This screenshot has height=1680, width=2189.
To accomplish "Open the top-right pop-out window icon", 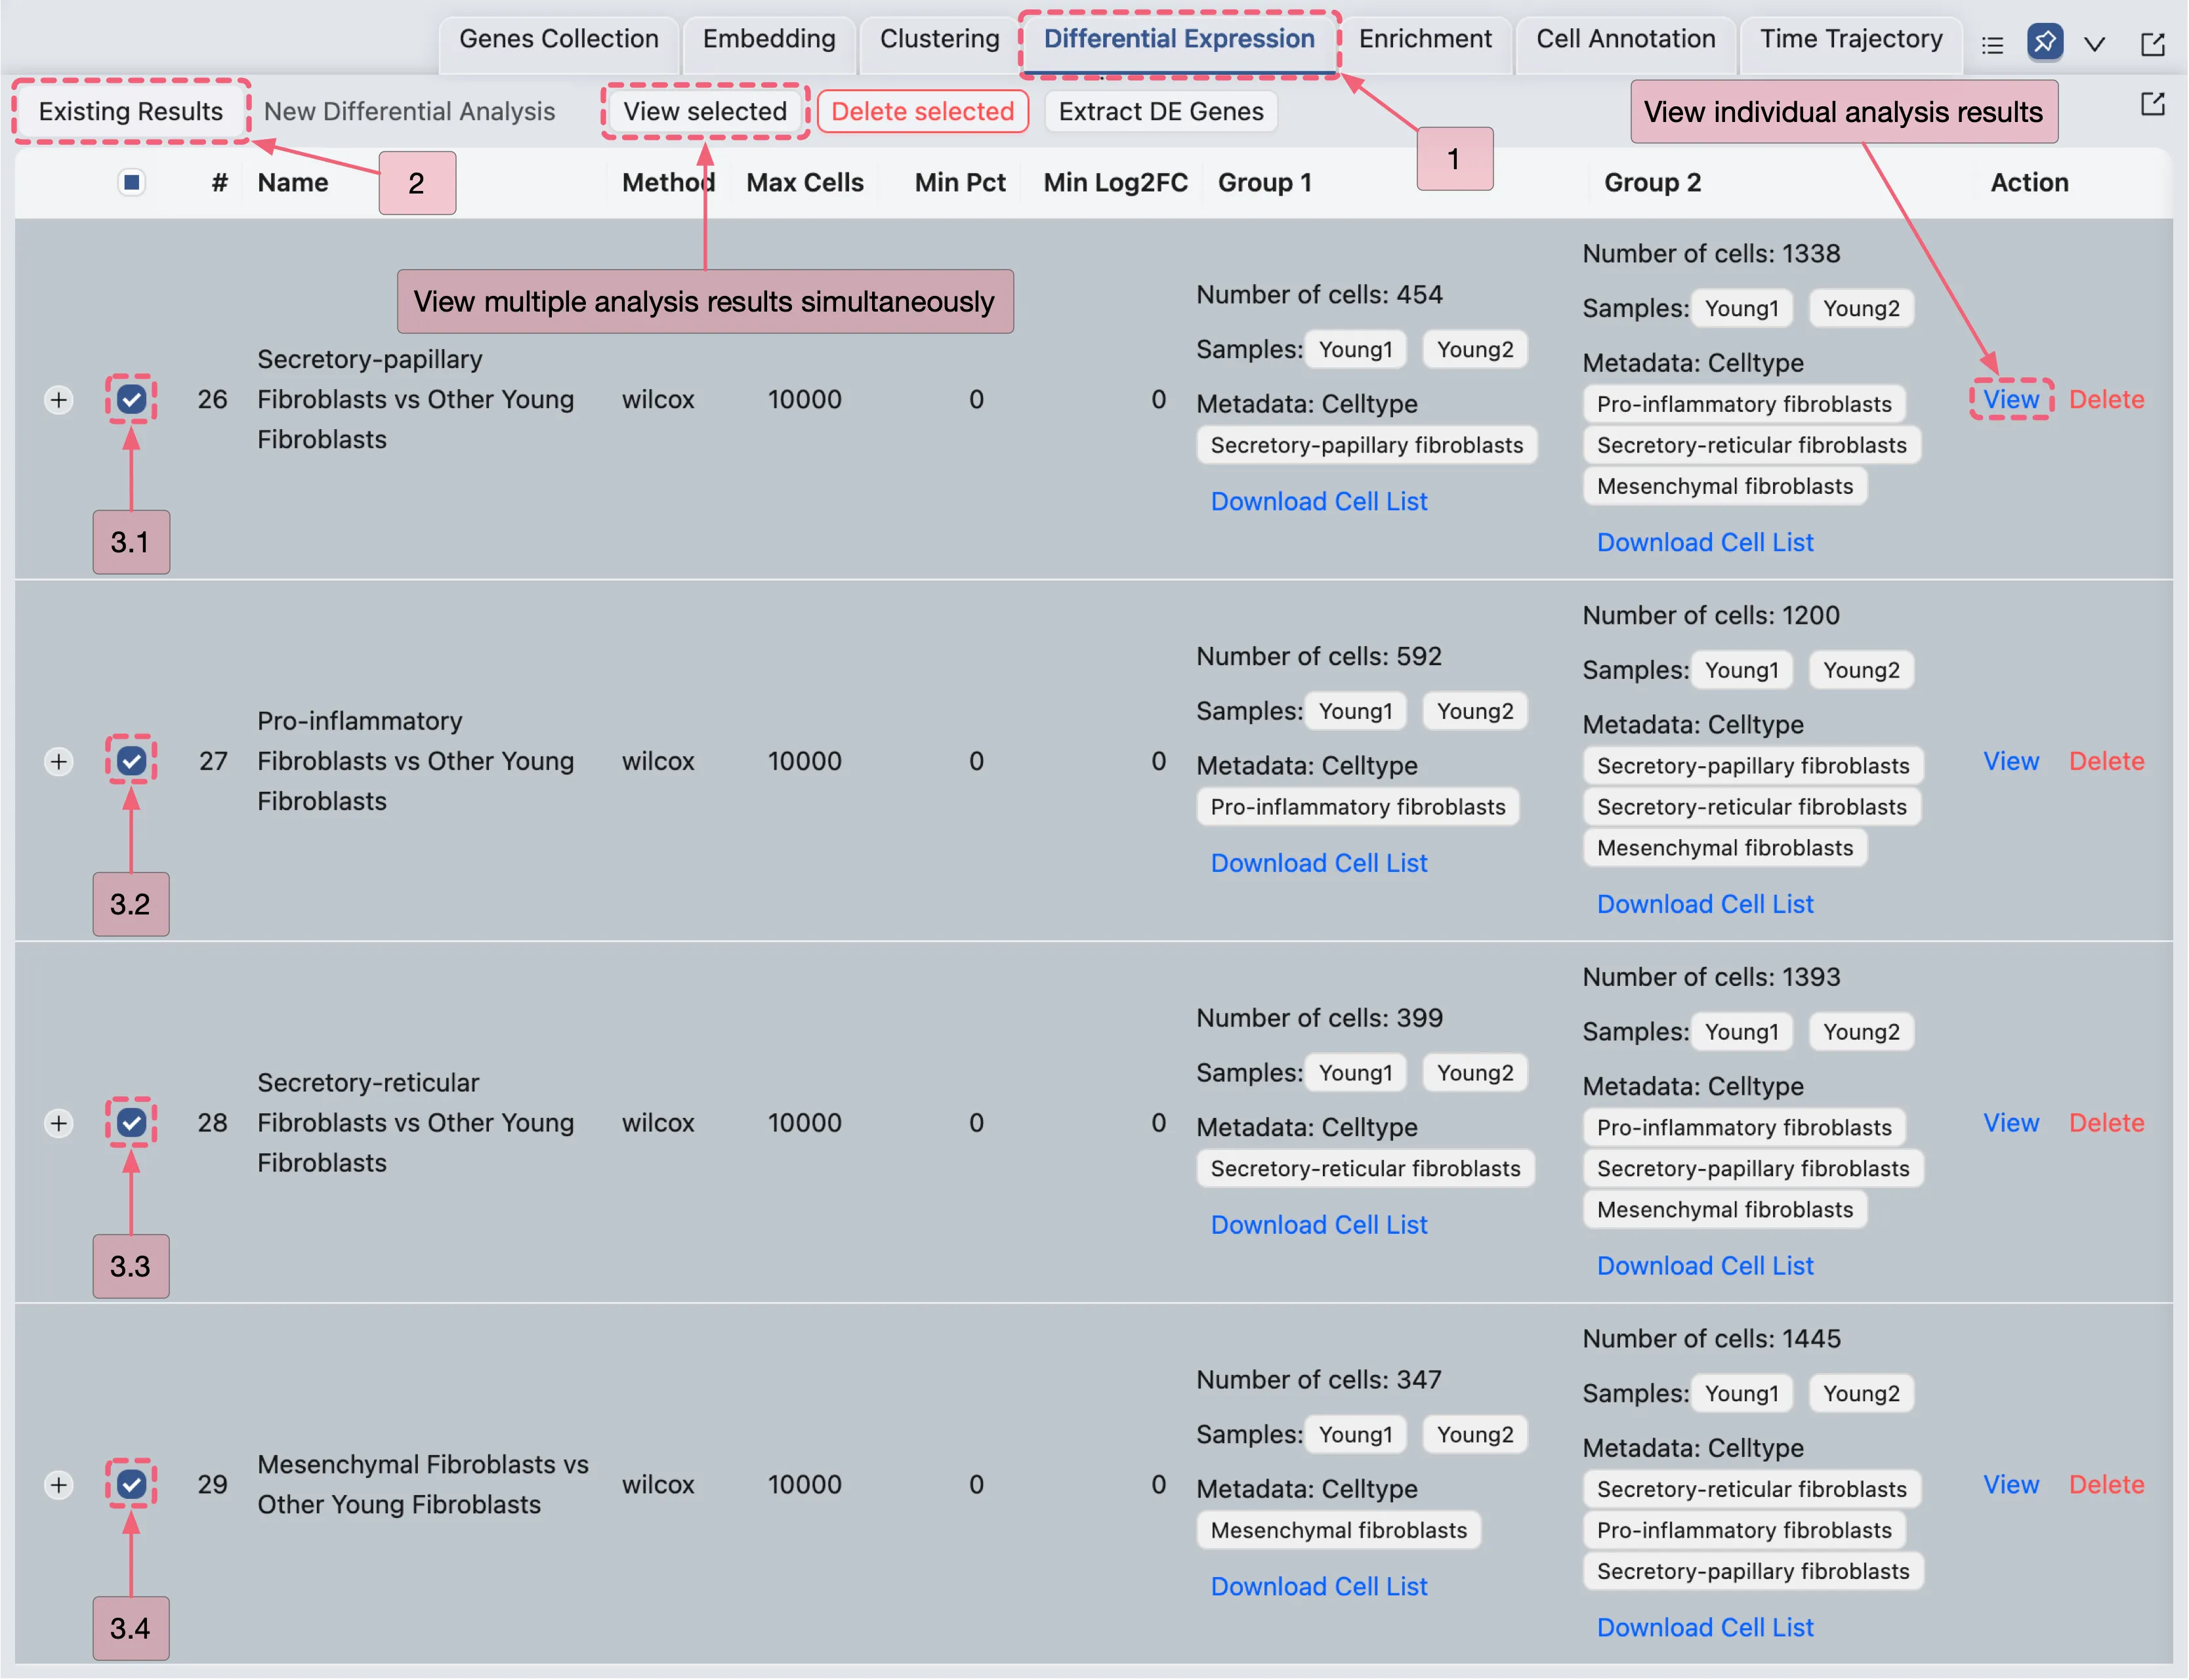I will [x=2152, y=44].
